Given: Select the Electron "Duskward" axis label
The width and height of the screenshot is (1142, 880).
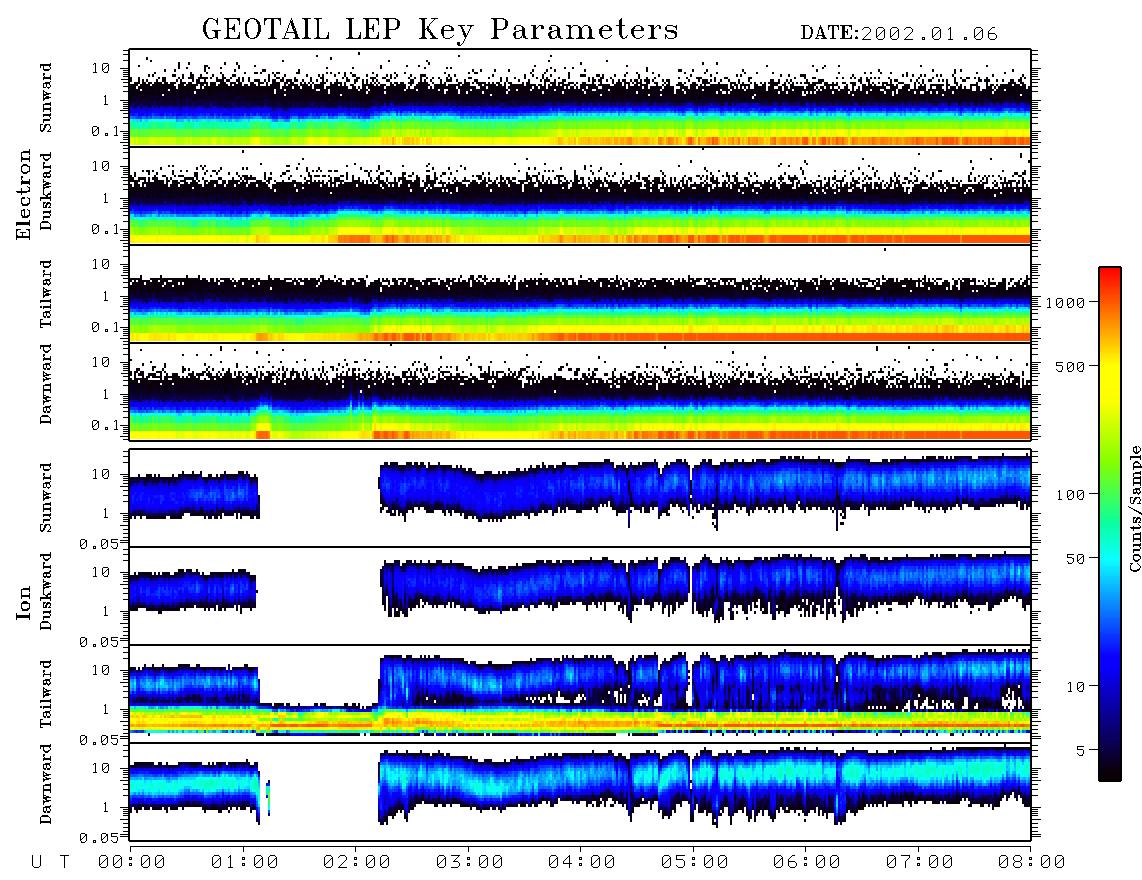Looking at the screenshot, I should 45,191.
